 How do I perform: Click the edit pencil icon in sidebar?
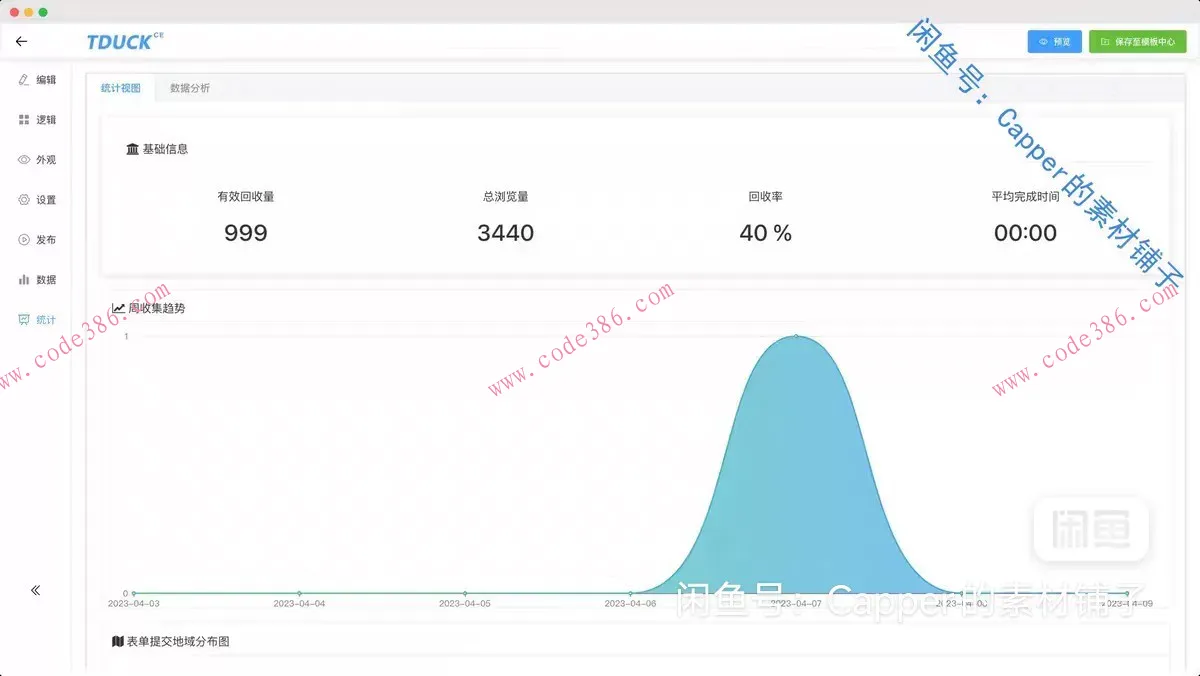[24, 79]
